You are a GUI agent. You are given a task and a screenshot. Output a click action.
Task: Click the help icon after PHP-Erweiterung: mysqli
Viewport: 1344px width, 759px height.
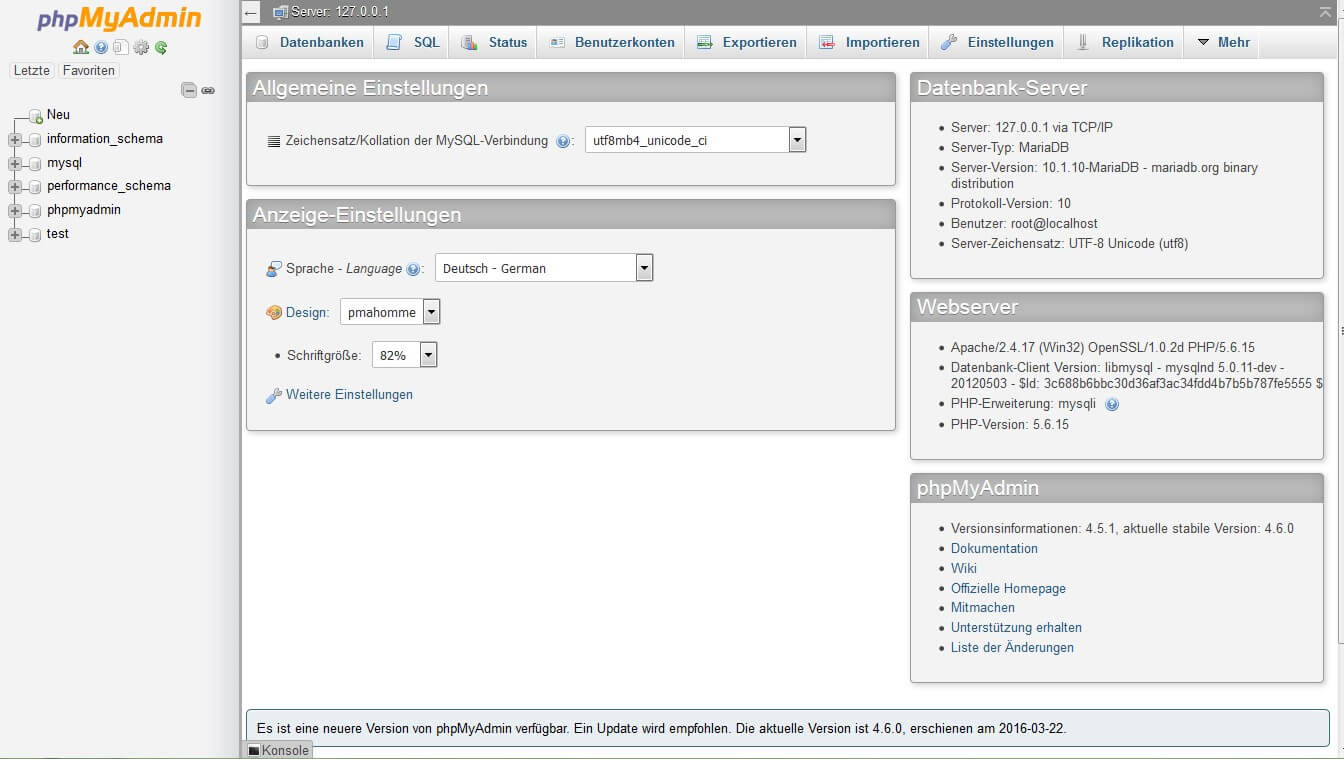point(1112,405)
